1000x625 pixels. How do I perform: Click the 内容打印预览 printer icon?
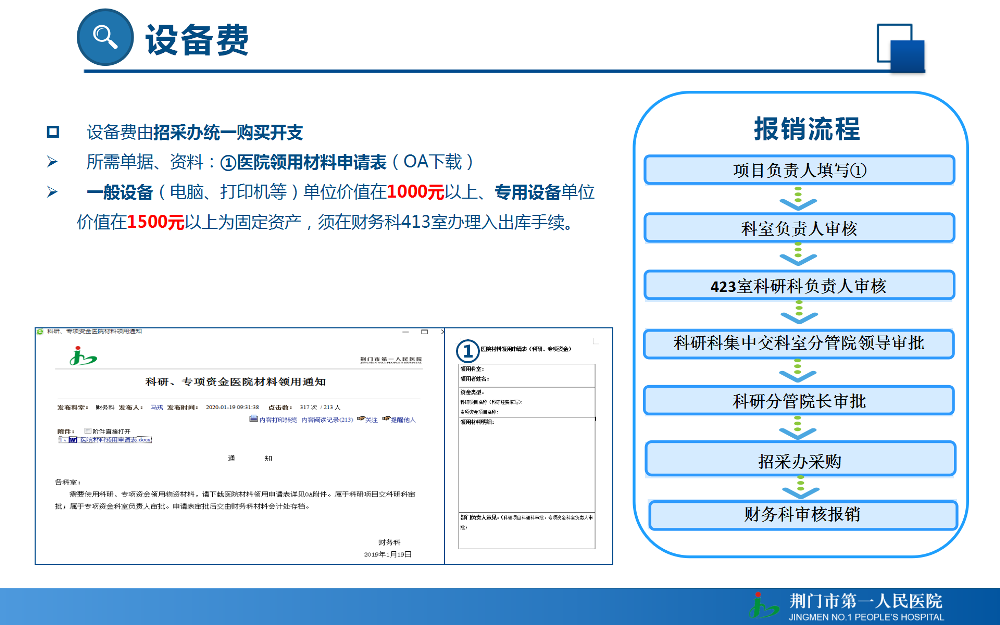click(x=253, y=418)
